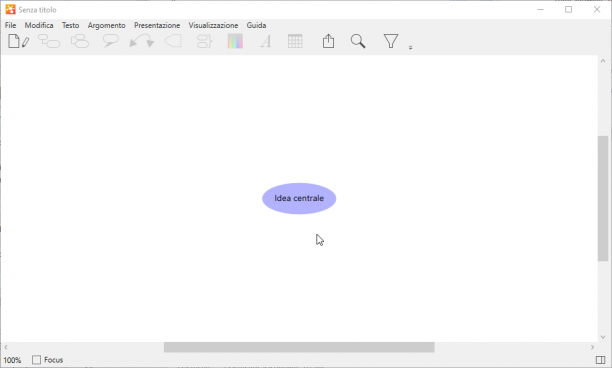
Task: Toggle the side panel icon at bottom right
Action: pyautogui.click(x=600, y=360)
